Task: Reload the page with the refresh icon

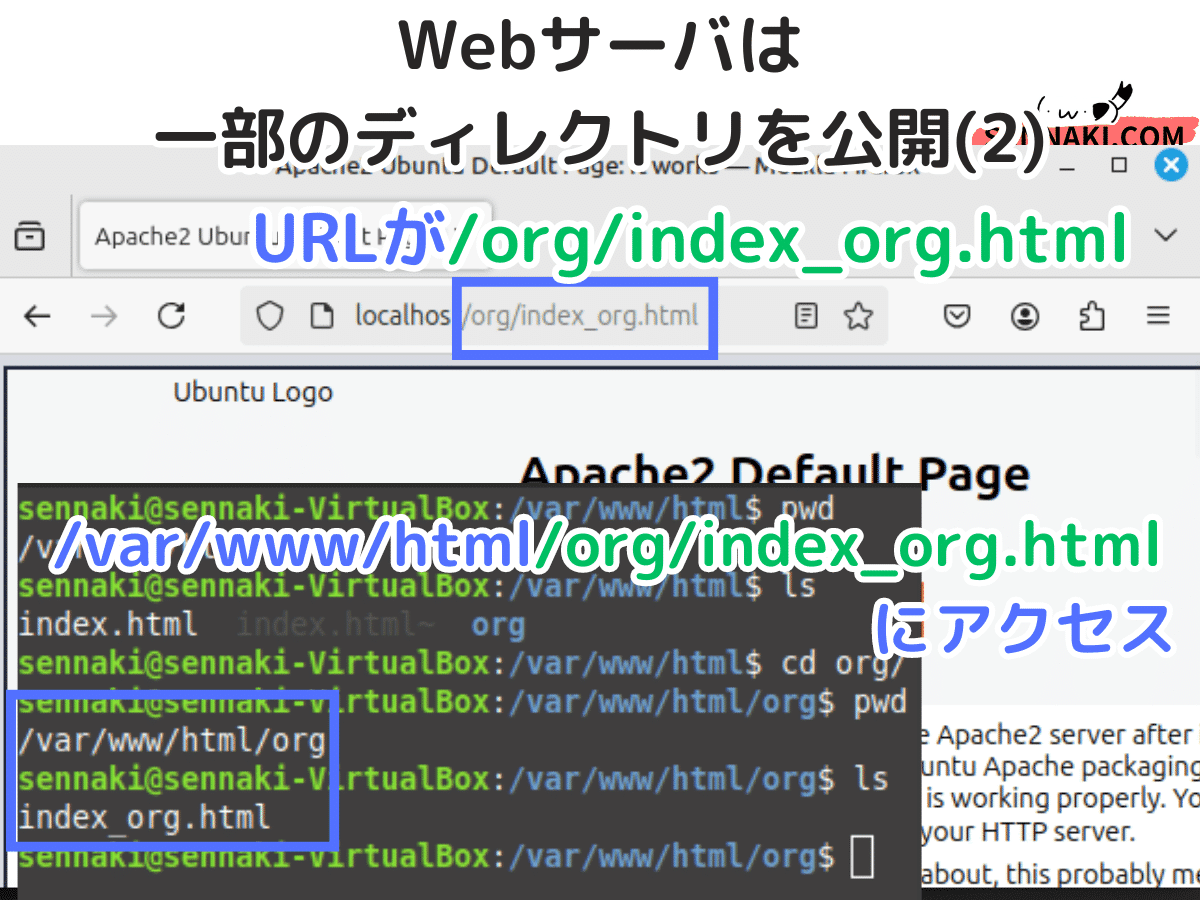Action: [x=172, y=317]
